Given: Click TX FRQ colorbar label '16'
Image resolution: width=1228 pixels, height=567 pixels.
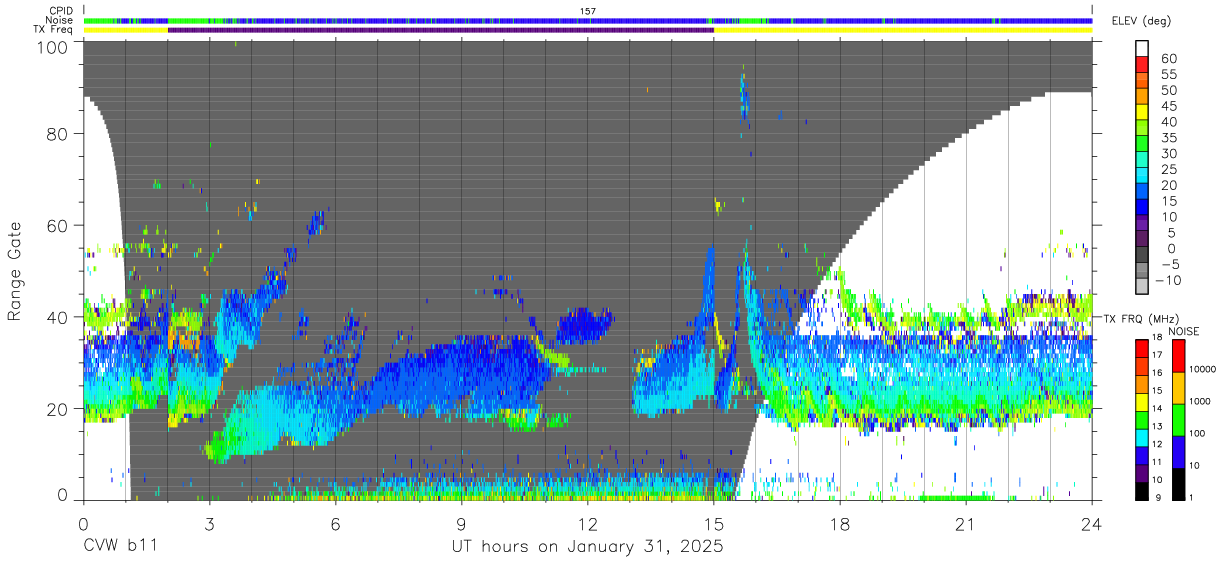Looking at the screenshot, I should point(1157,373).
